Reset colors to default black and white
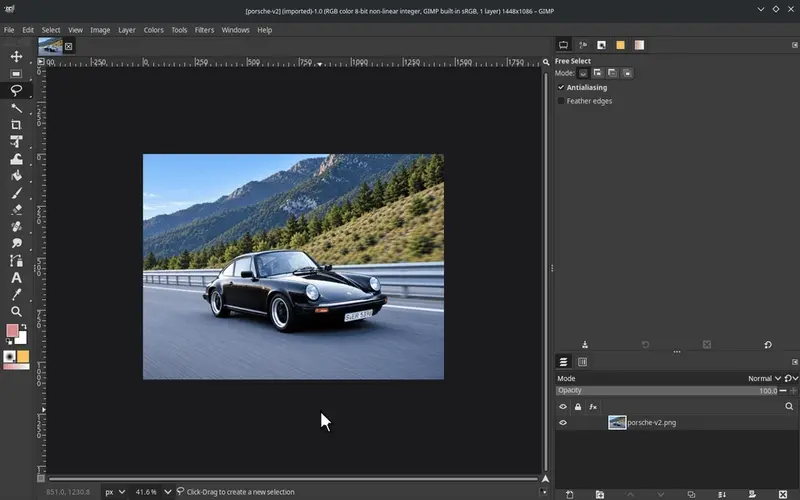Viewport: 800px width, 500px height. 9,341
